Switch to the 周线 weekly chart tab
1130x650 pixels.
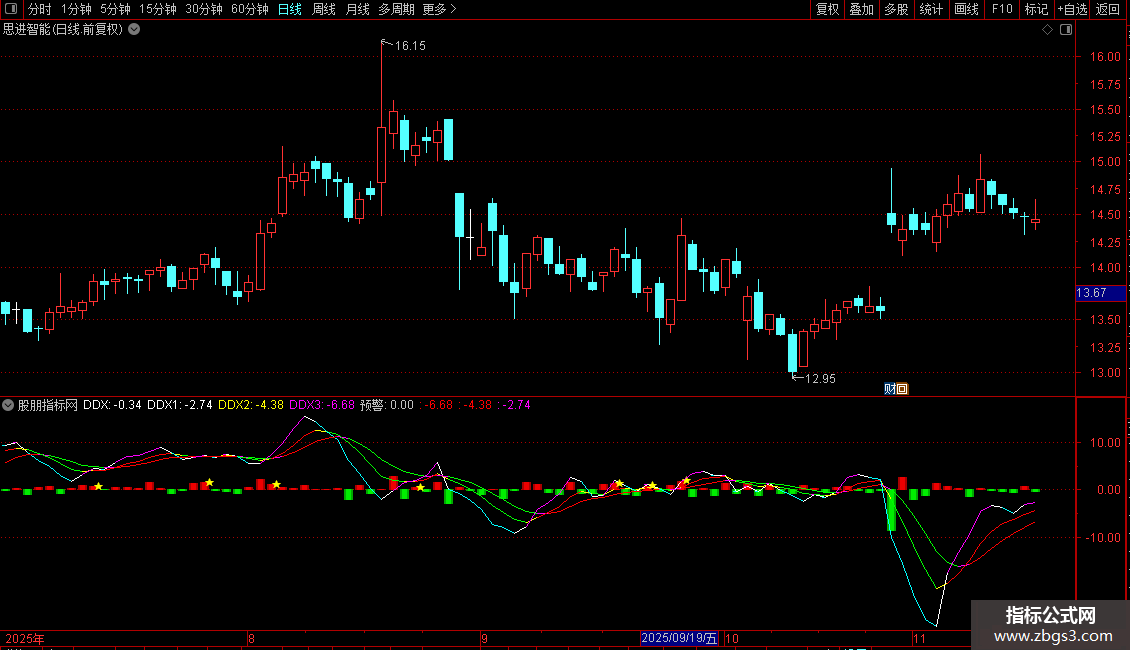coord(324,9)
